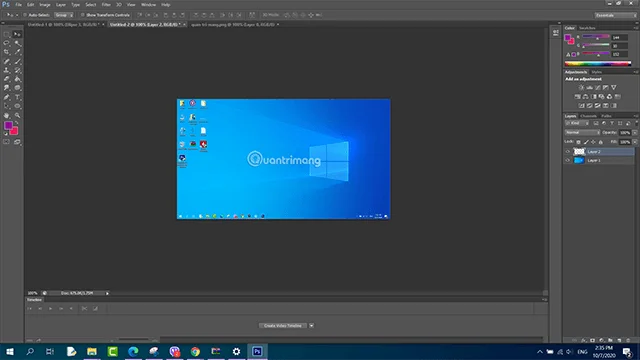
Task: Select the Eraser tool
Action: coord(7,79)
